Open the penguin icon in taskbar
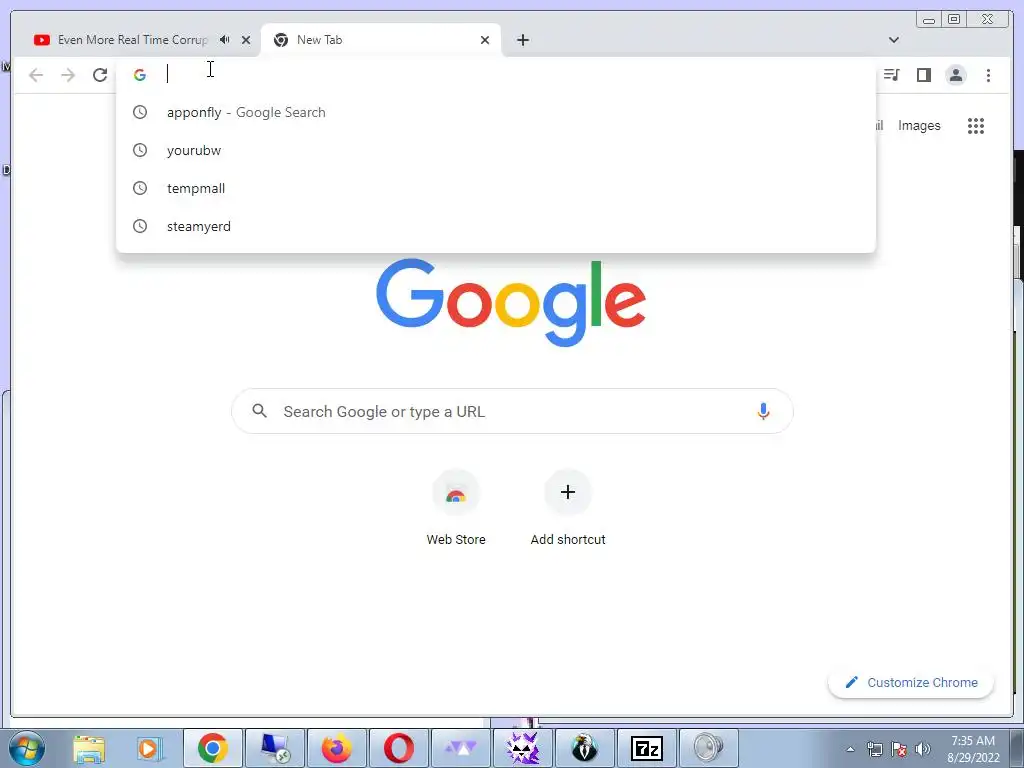The height and width of the screenshot is (768, 1024). pyautogui.click(x=584, y=748)
